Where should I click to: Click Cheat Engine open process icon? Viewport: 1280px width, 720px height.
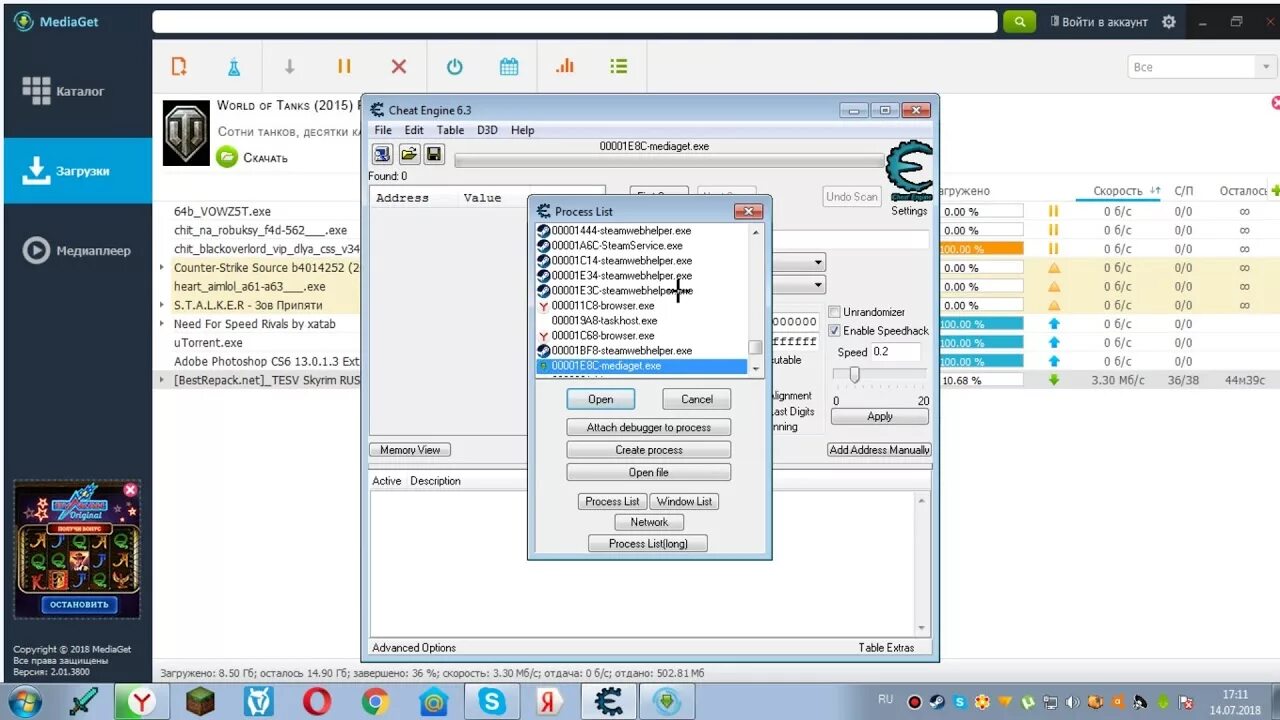pos(382,154)
